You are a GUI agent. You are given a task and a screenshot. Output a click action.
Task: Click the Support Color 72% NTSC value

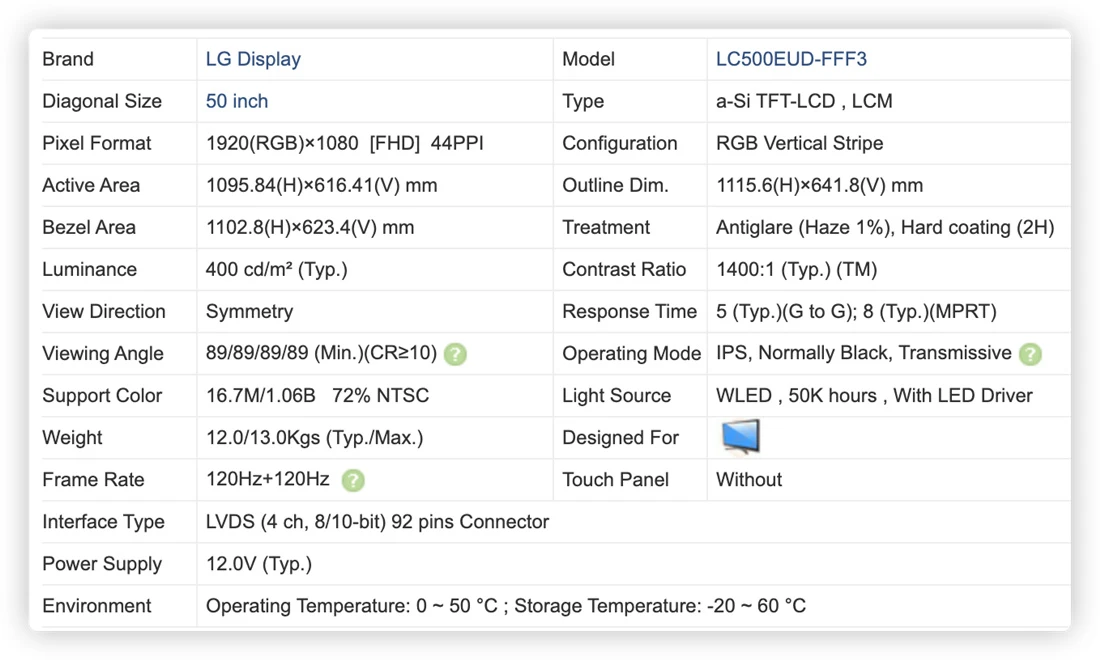380,396
